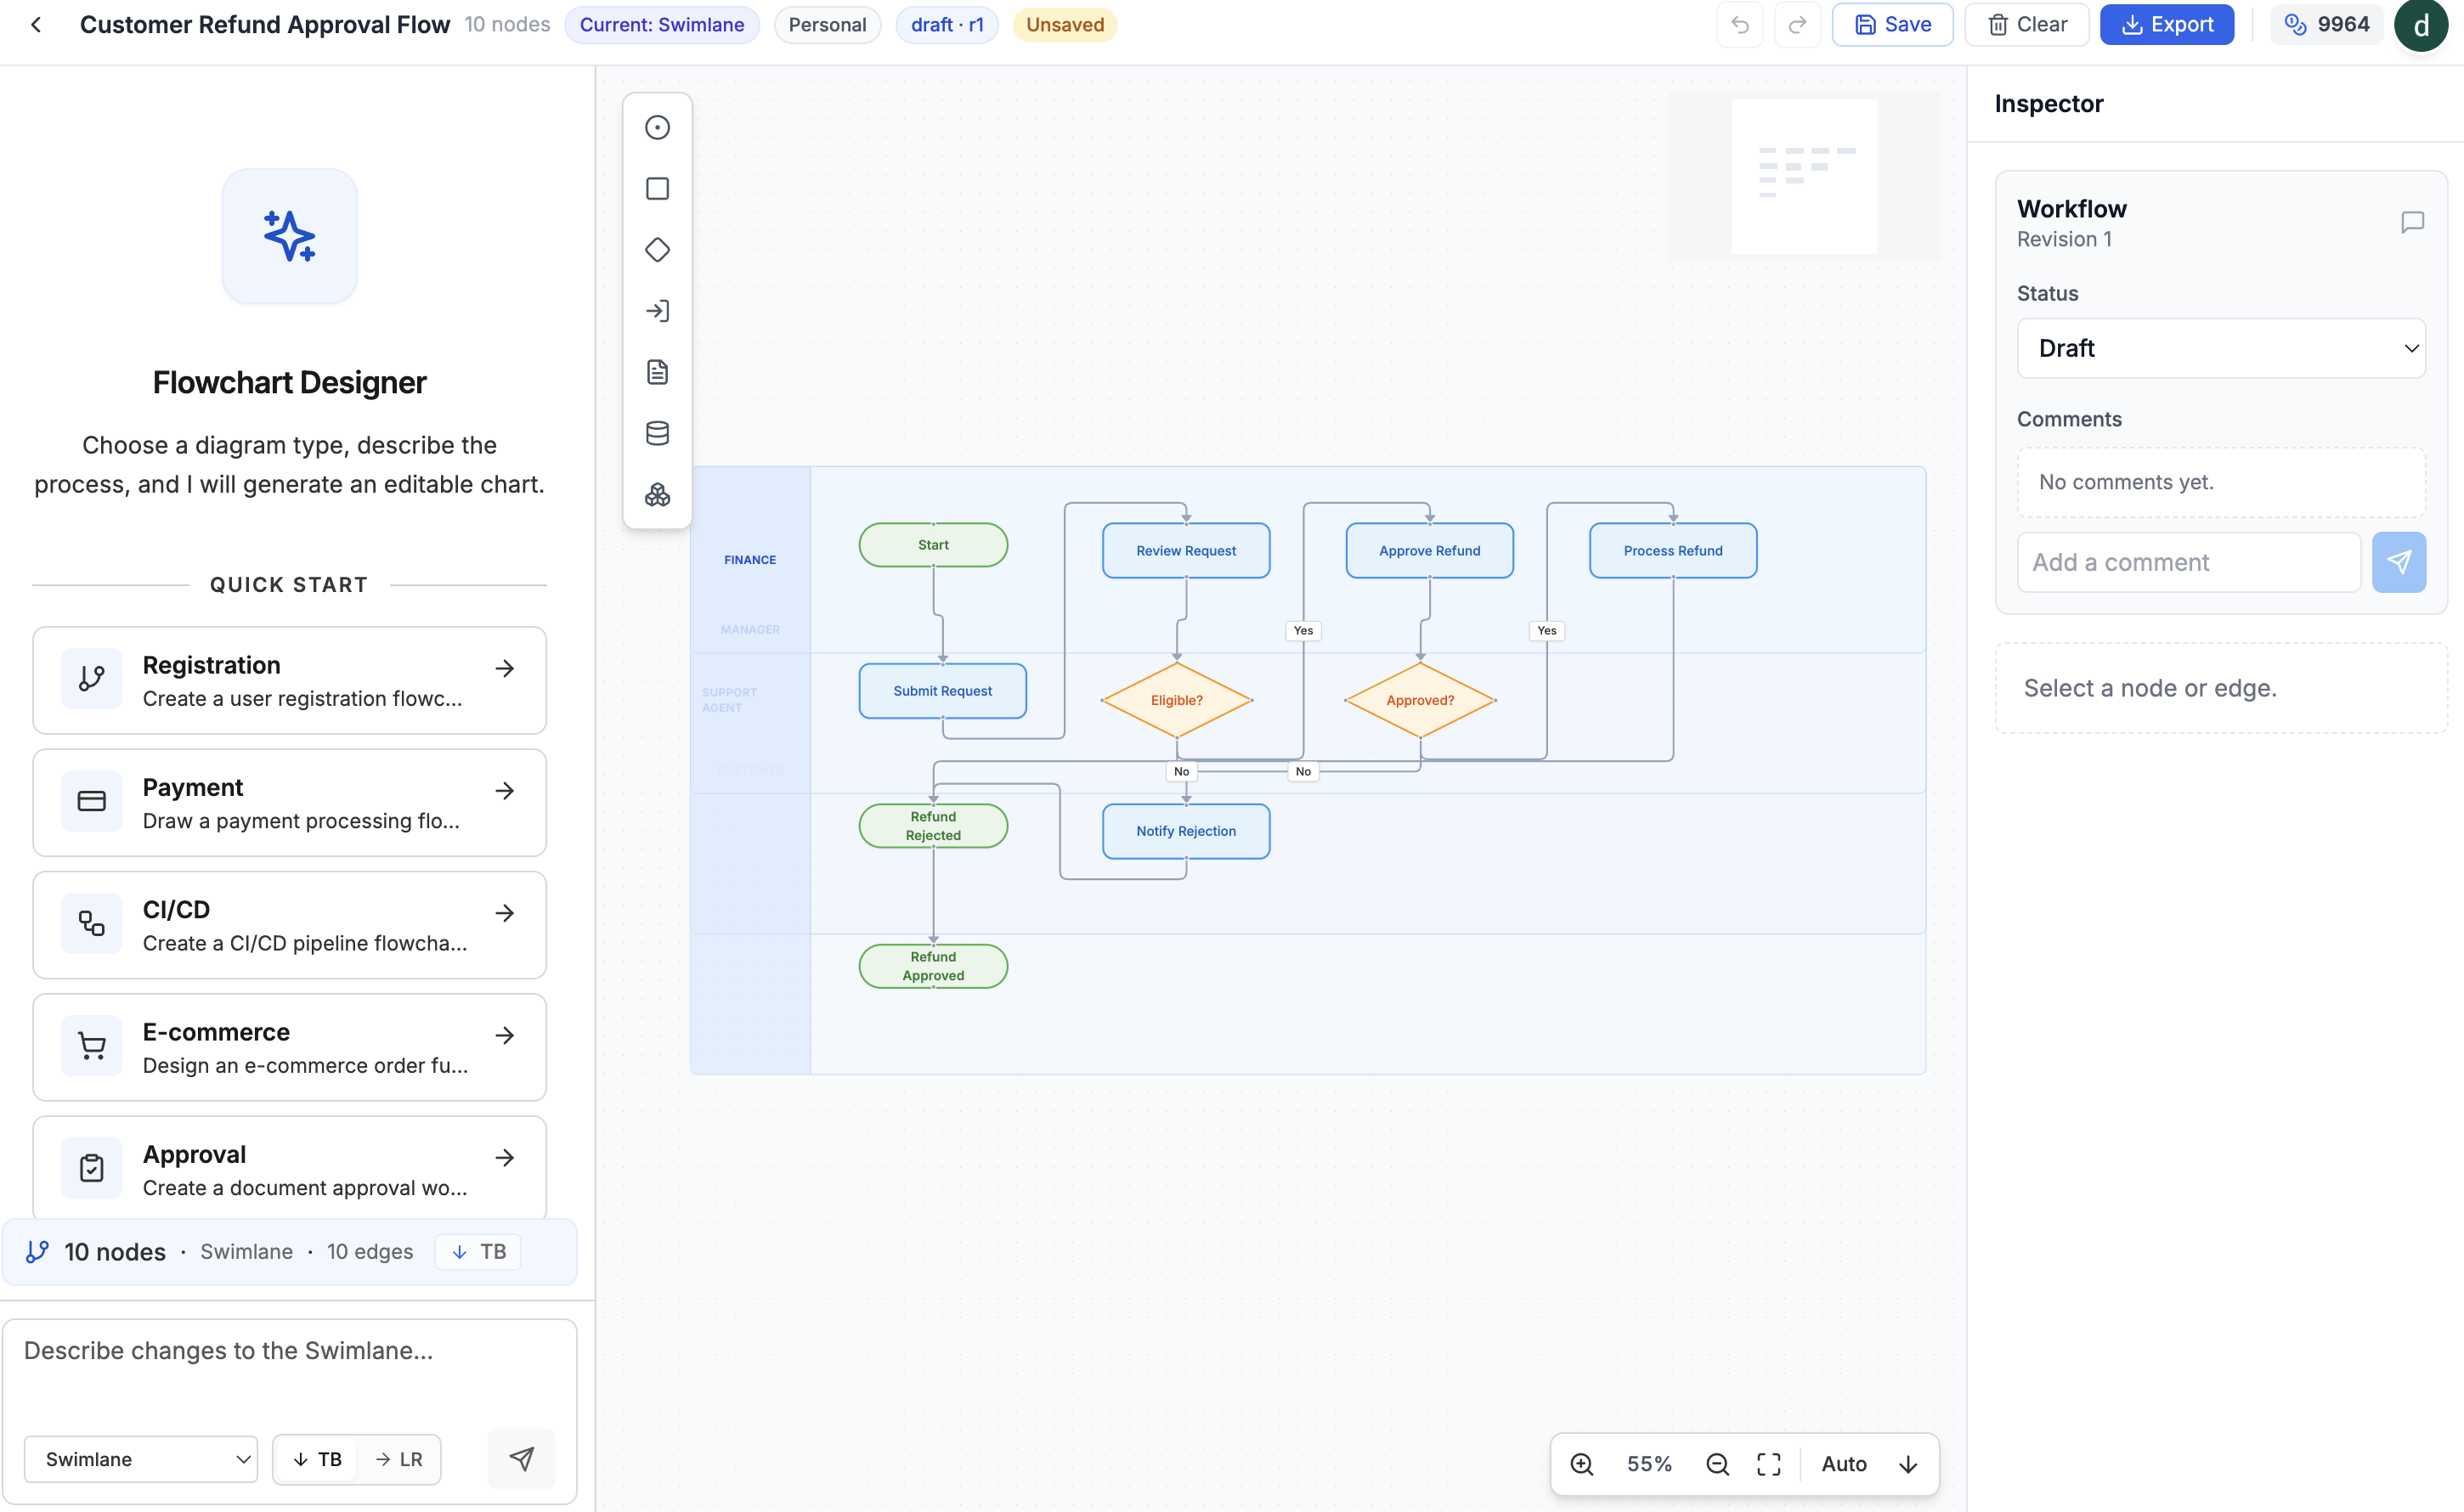This screenshot has height=1512, width=2464.
Task: Open the Status dropdown showing Draft
Action: pos(2221,348)
